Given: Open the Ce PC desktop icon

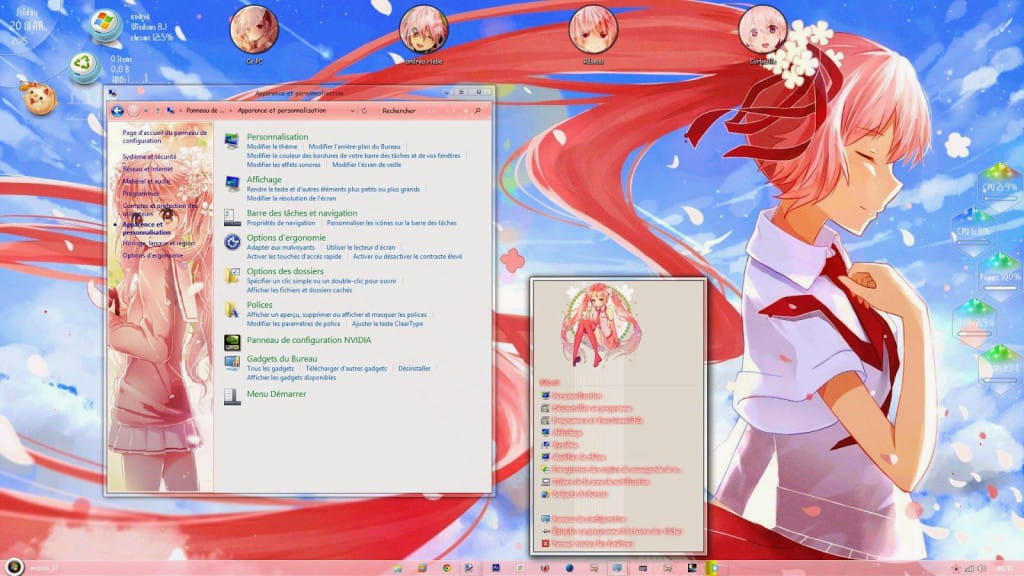Looking at the screenshot, I should [x=253, y=30].
